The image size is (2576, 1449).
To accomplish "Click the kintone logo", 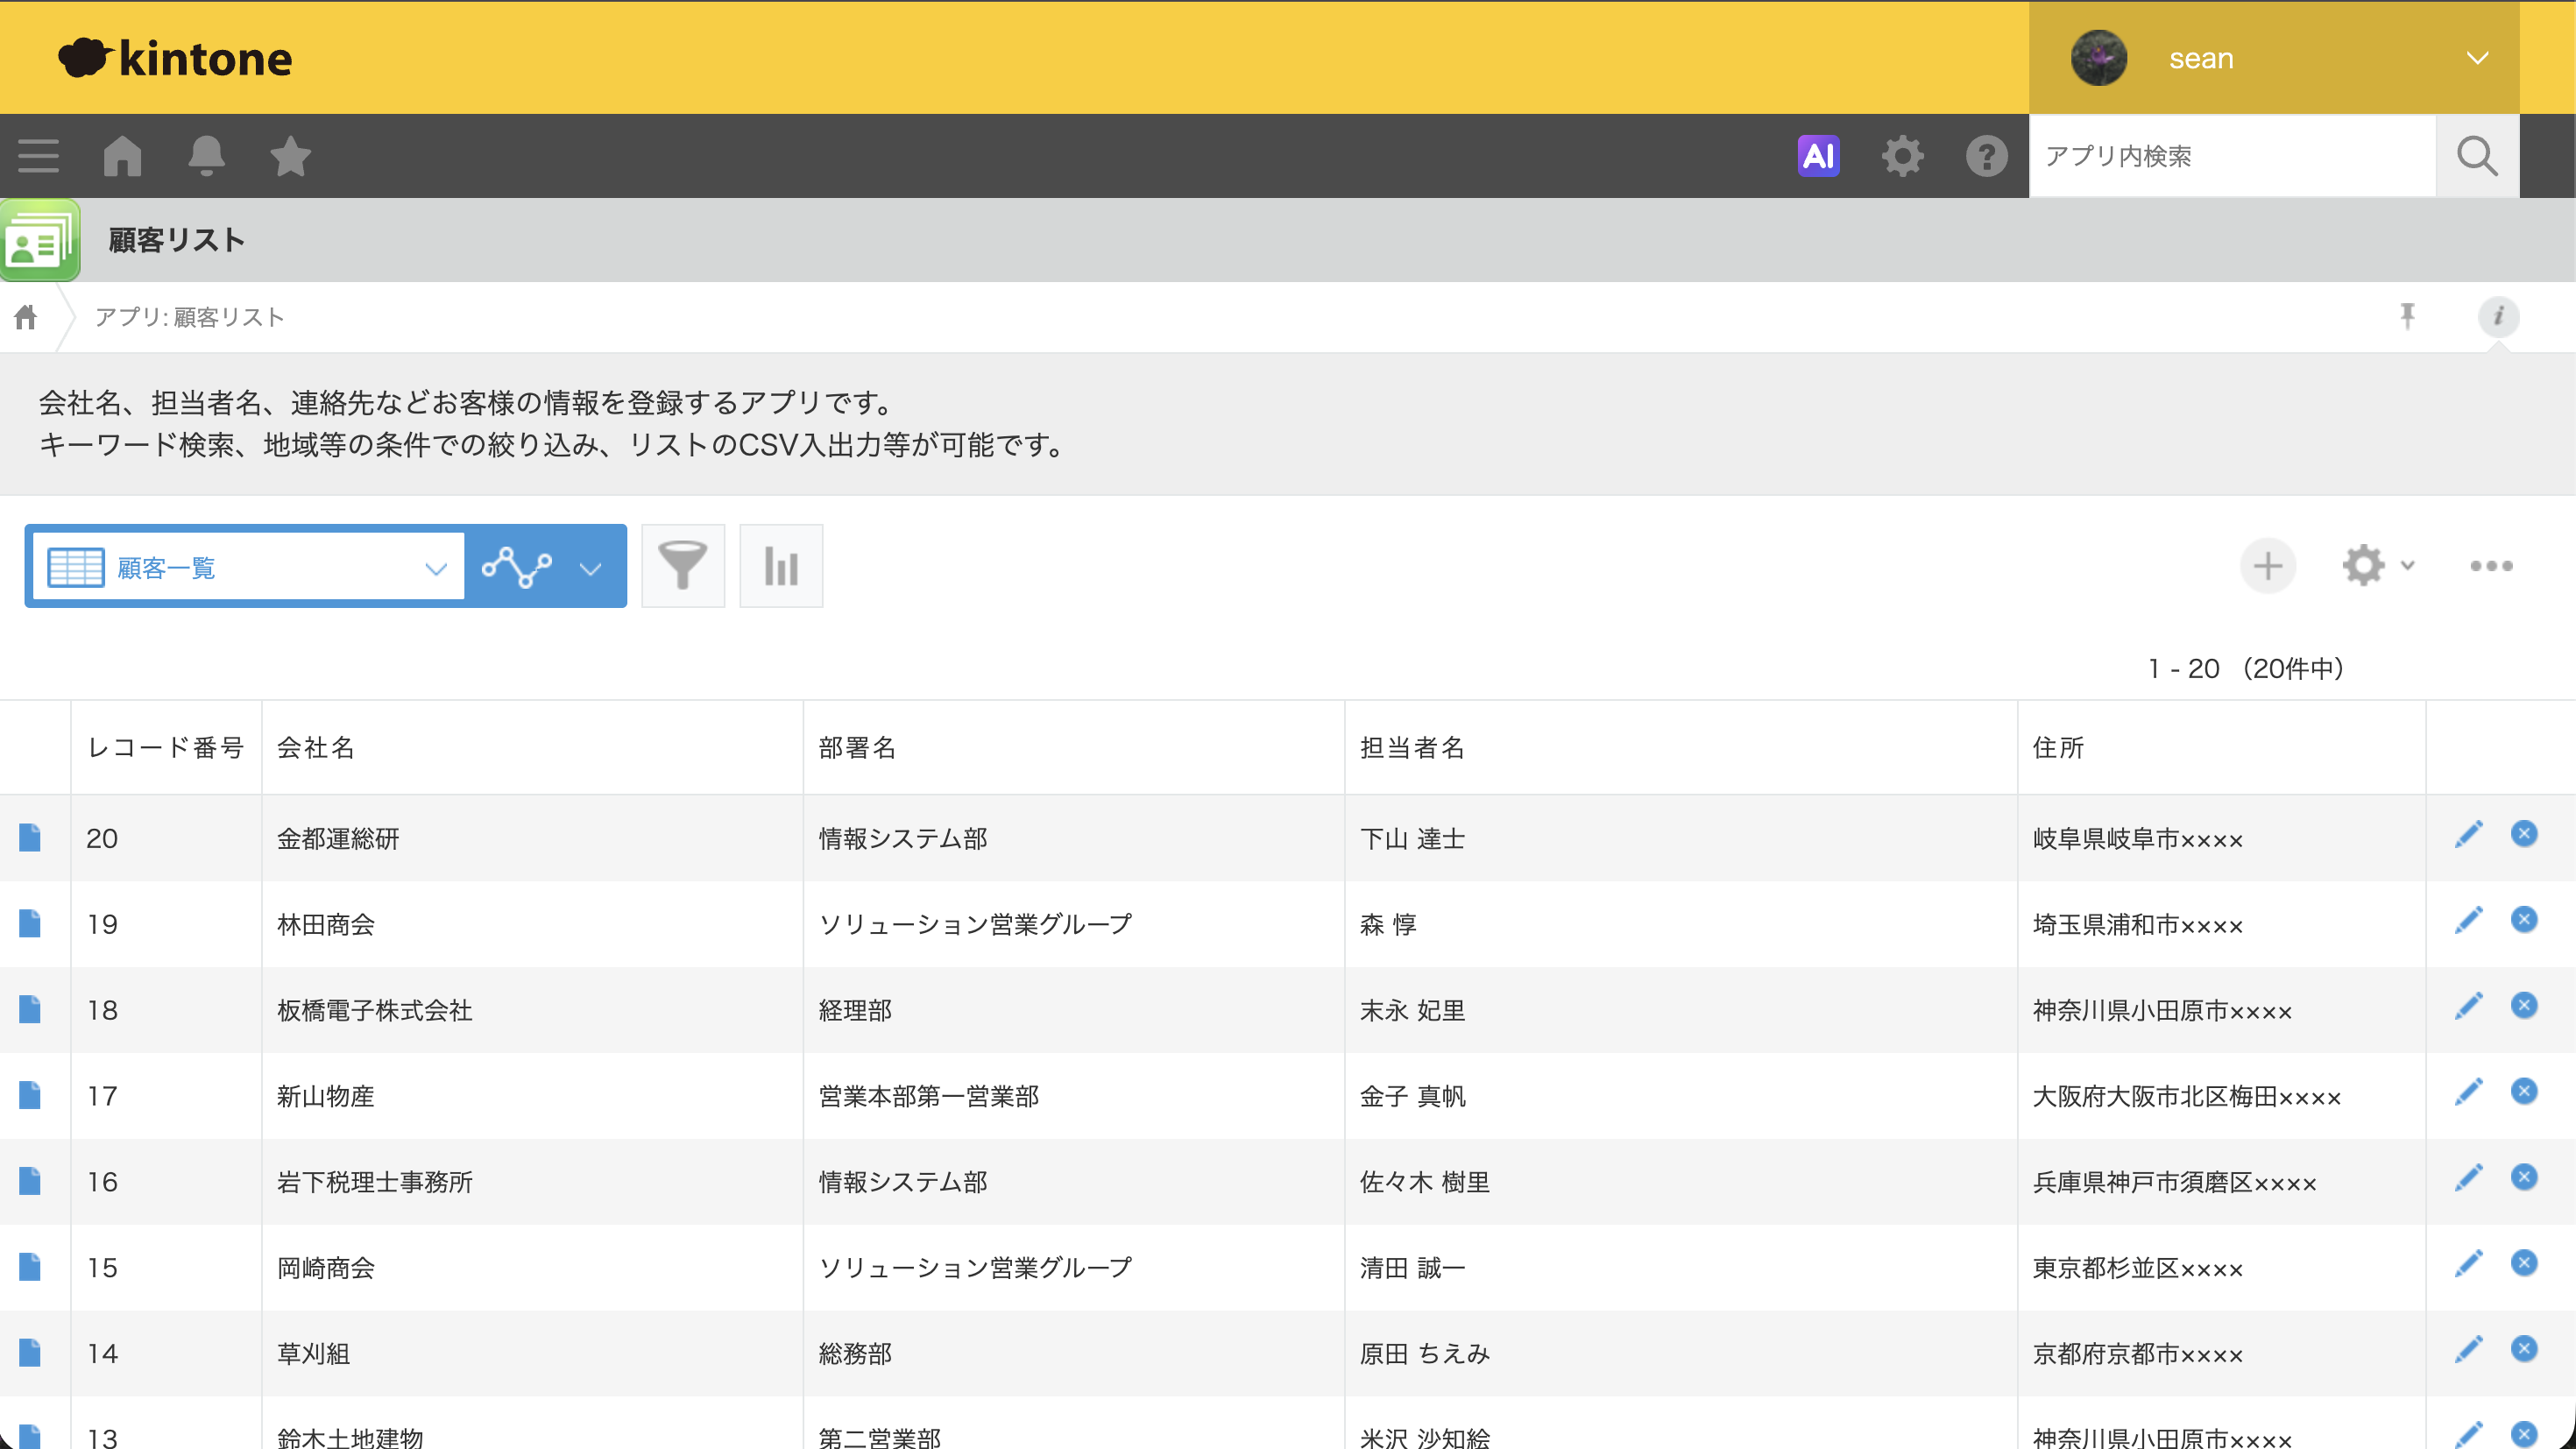I will point(175,58).
